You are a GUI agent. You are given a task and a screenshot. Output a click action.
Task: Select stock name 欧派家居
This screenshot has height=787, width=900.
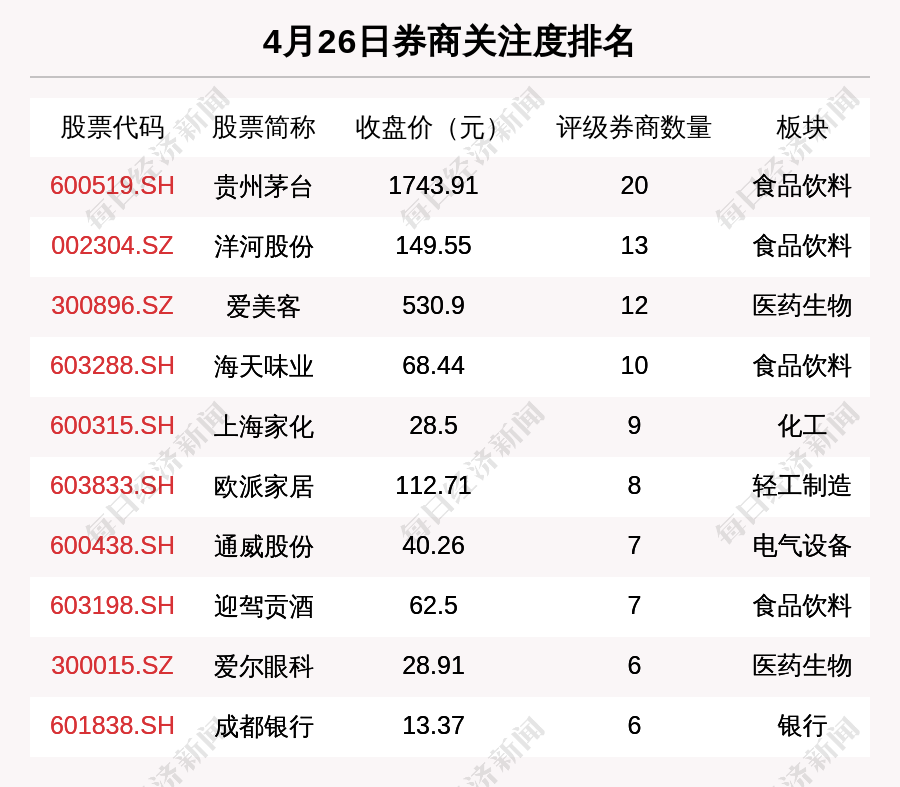[x=263, y=486]
